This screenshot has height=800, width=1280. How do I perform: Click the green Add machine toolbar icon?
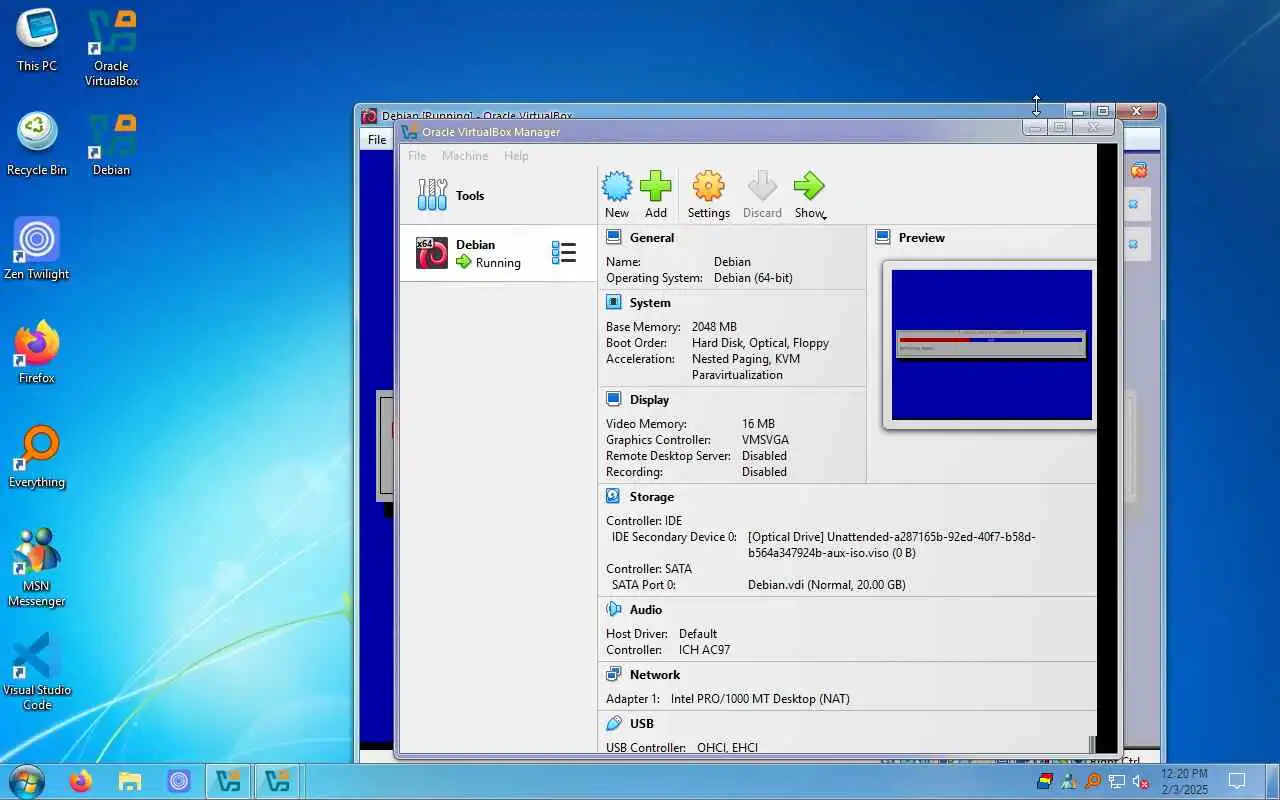[656, 187]
